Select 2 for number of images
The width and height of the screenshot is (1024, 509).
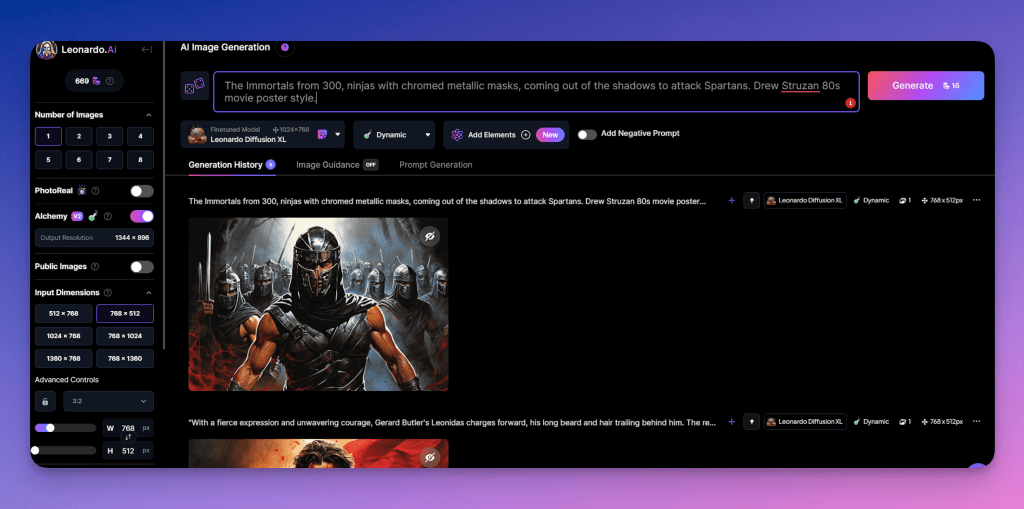[79, 137]
